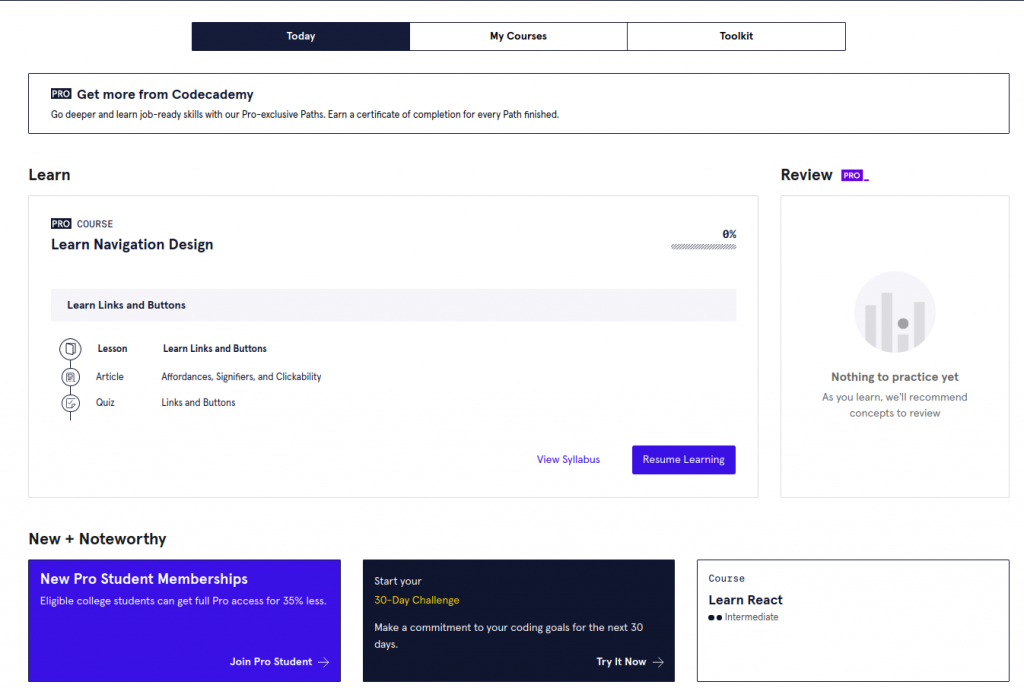1024x688 pixels.
Task: Switch to the Today tab
Action: tap(300, 37)
